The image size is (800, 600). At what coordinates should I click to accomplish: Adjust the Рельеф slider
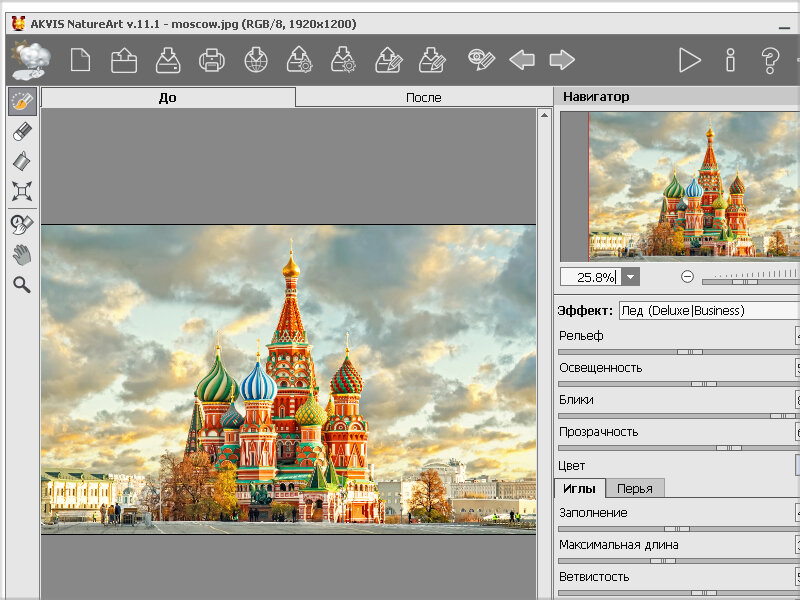point(690,352)
